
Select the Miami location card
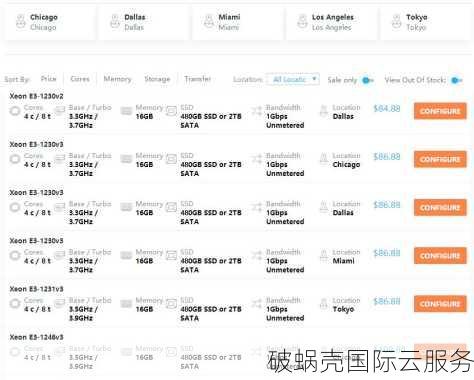click(x=238, y=22)
